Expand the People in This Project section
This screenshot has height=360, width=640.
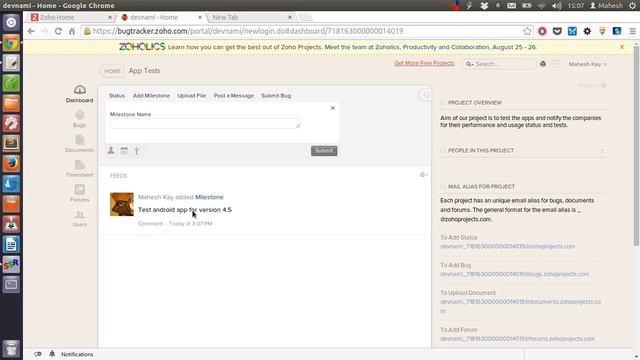click(x=602, y=151)
